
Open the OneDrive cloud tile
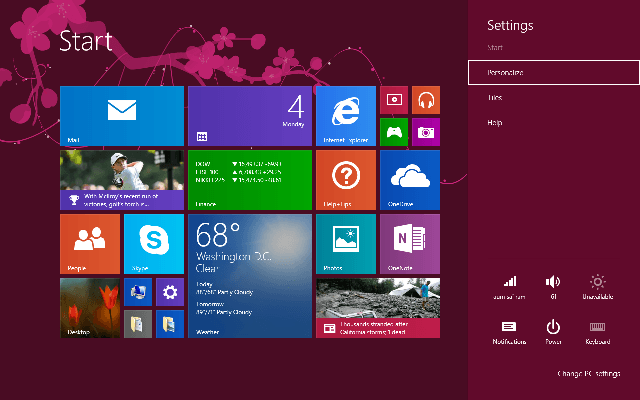pyautogui.click(x=410, y=180)
